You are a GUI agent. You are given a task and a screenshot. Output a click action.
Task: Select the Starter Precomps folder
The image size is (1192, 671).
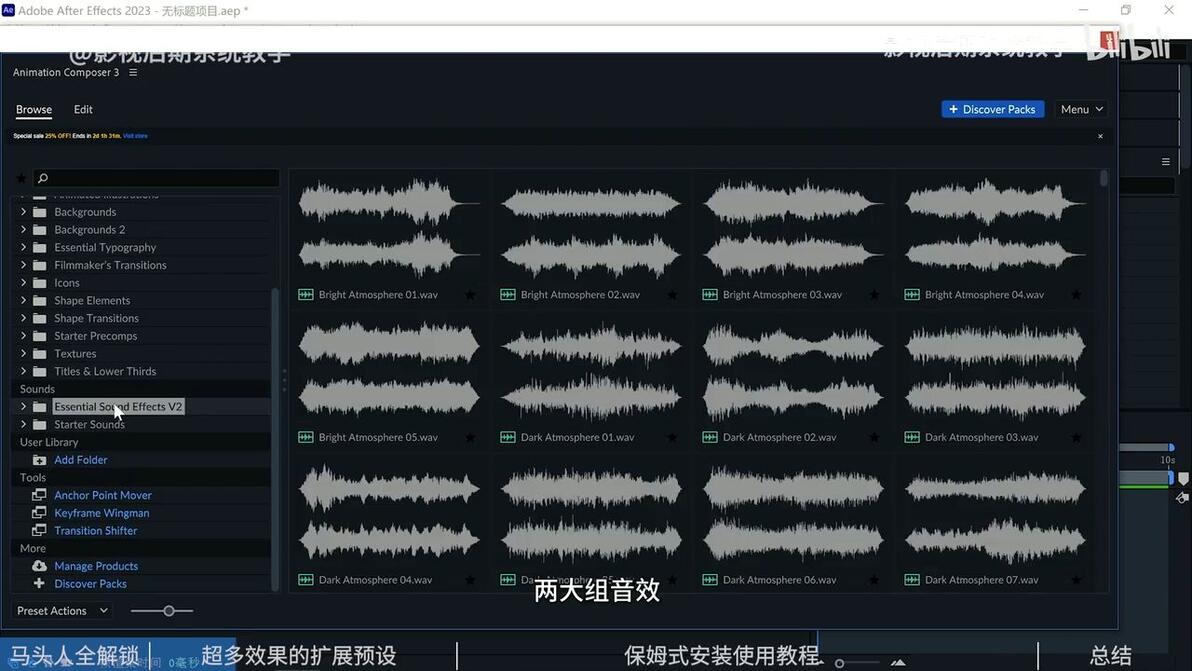(x=96, y=336)
